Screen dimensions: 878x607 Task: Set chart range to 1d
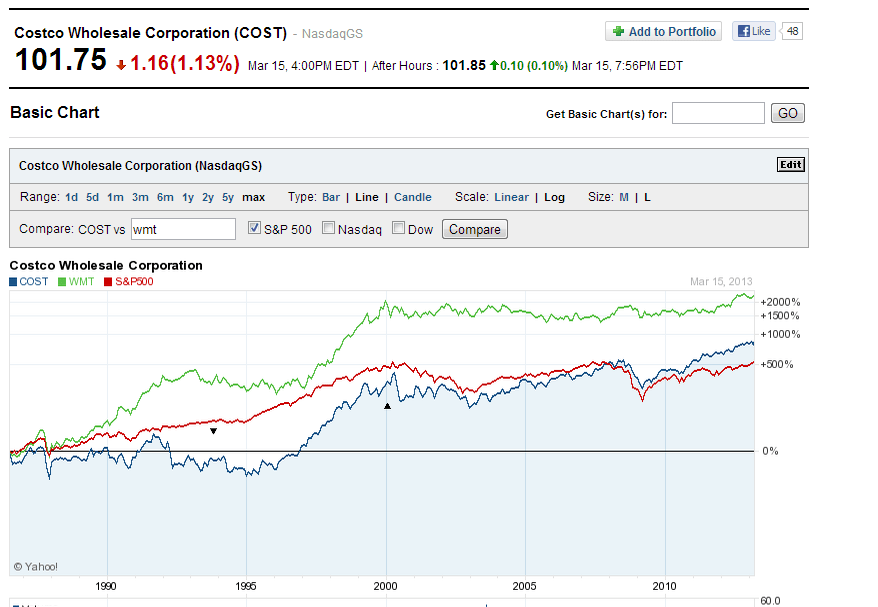71,197
